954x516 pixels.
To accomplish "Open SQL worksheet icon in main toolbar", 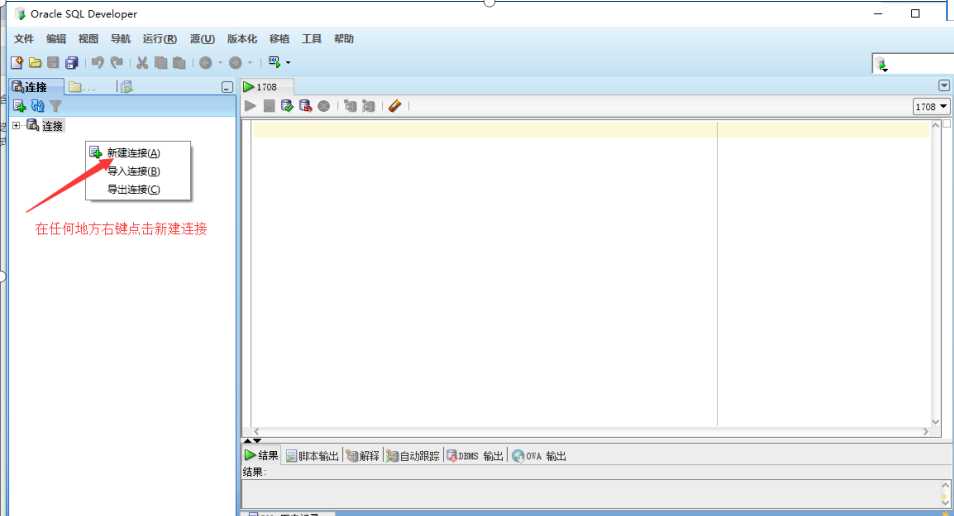I will point(274,62).
